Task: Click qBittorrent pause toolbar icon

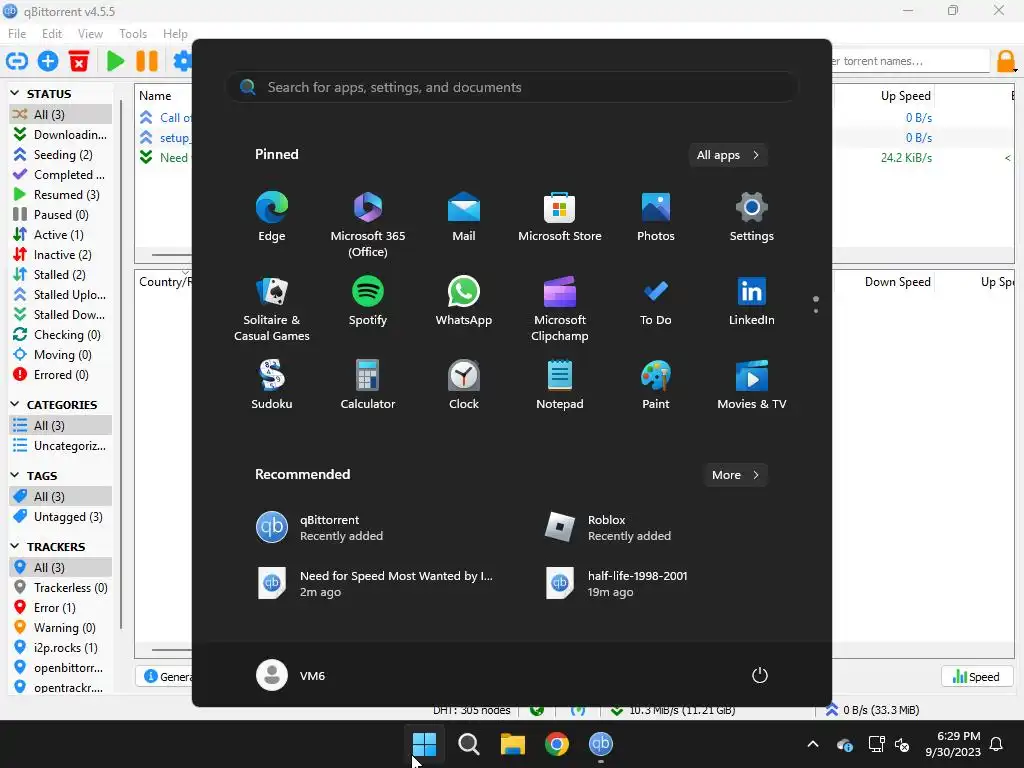Action: 147,61
